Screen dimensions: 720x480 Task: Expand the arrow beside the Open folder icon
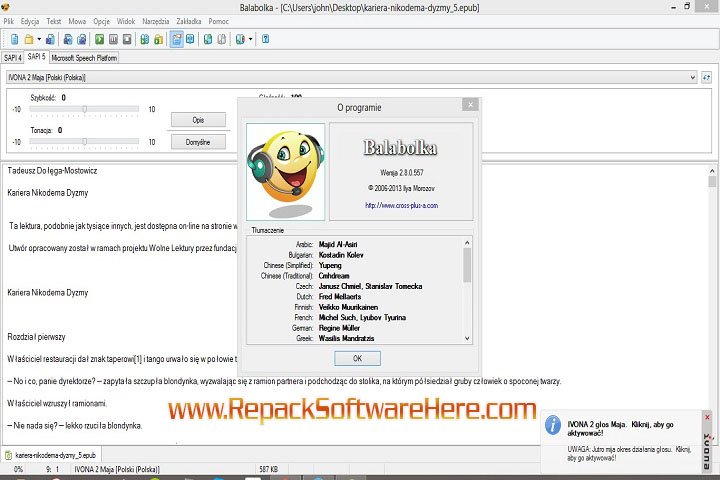pos(39,40)
